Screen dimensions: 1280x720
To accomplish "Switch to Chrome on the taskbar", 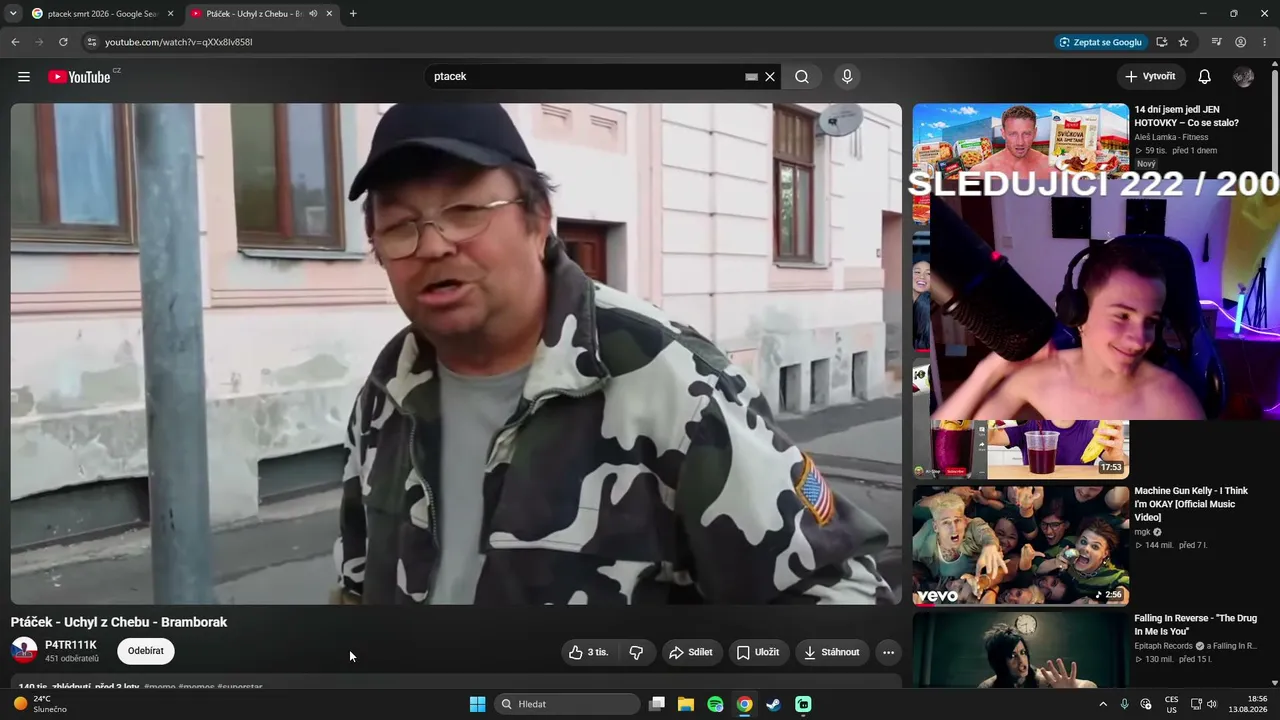I will click(744, 704).
